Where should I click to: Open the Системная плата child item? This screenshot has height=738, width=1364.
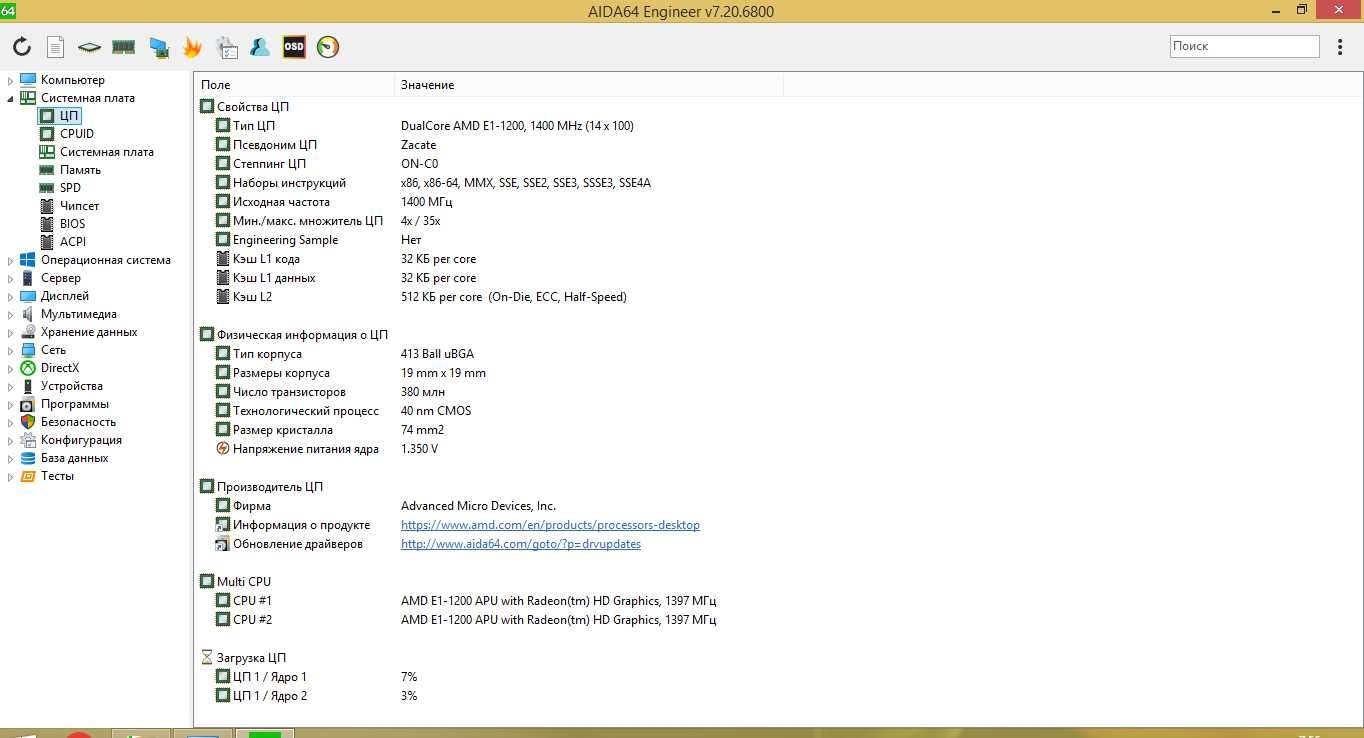coord(107,152)
